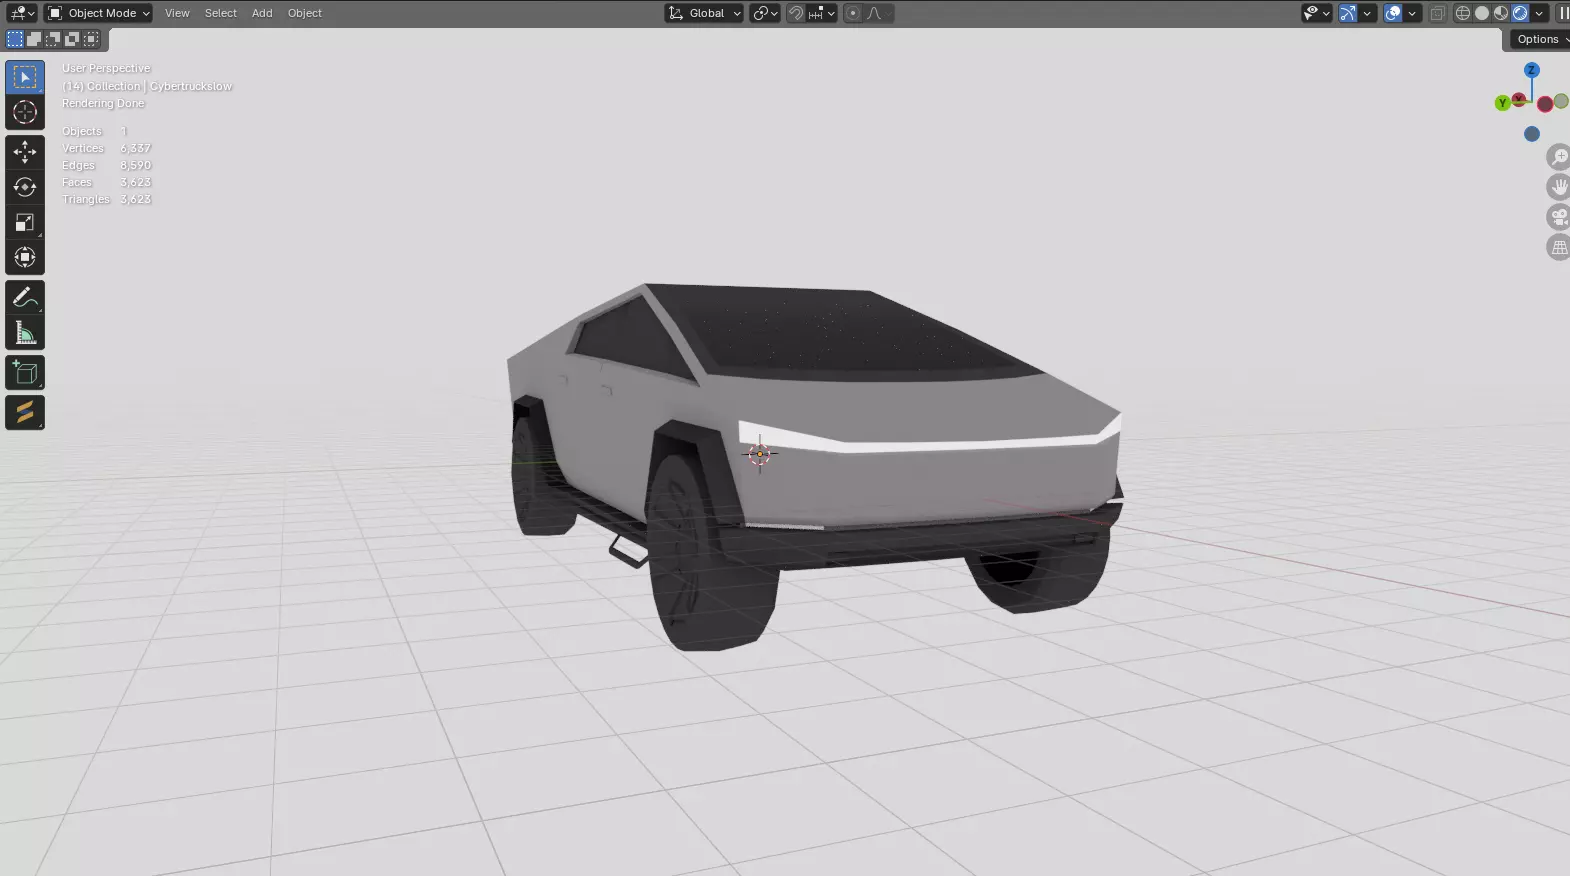Switch to wireframe viewport shading
Image resolution: width=1570 pixels, height=876 pixels.
point(1463,13)
